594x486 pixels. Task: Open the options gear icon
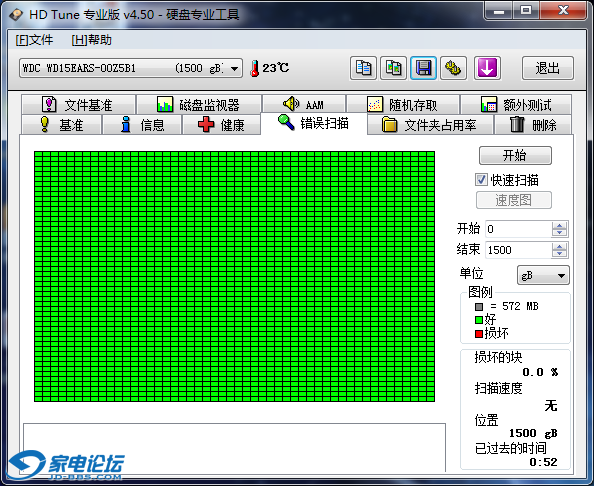[453, 68]
